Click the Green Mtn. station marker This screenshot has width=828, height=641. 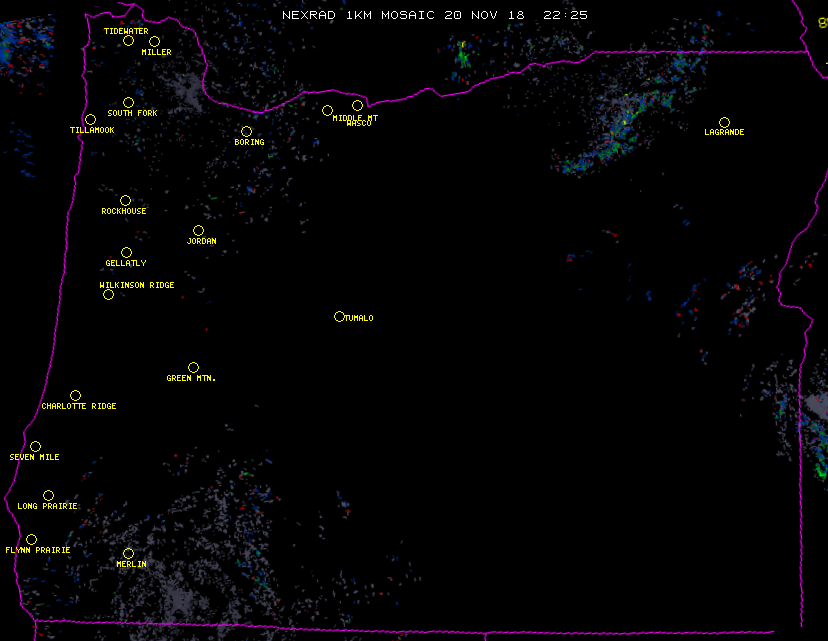tap(193, 368)
